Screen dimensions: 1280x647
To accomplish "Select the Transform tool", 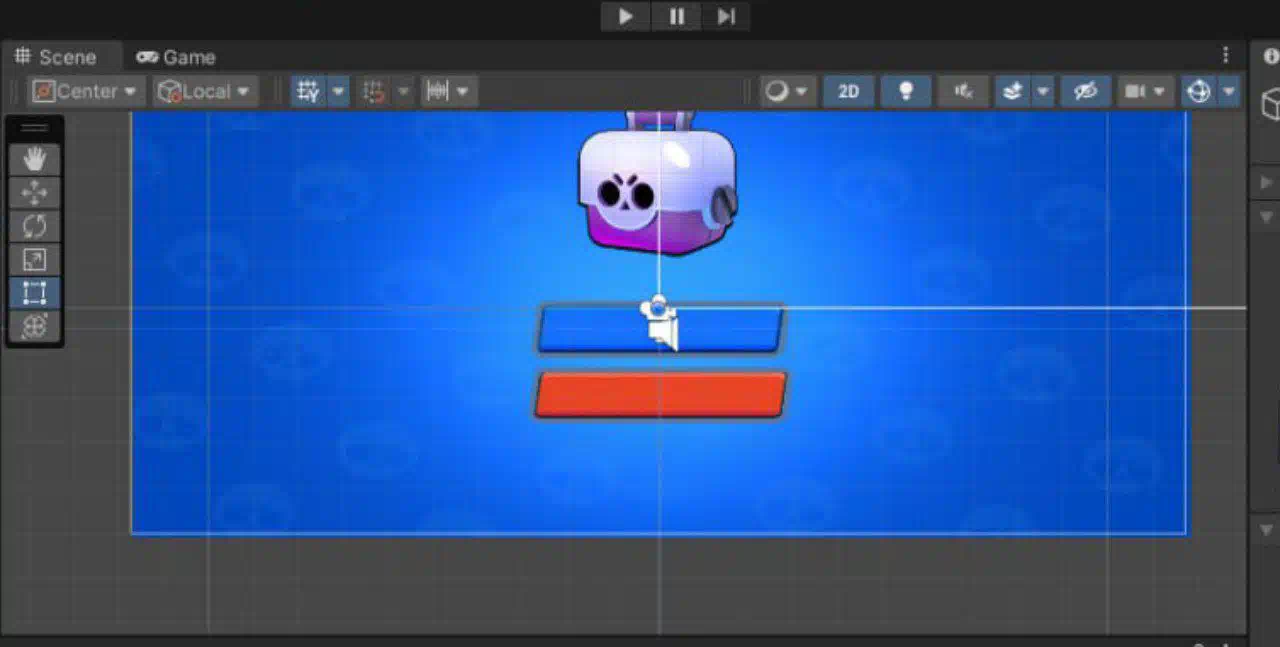I will (35, 326).
